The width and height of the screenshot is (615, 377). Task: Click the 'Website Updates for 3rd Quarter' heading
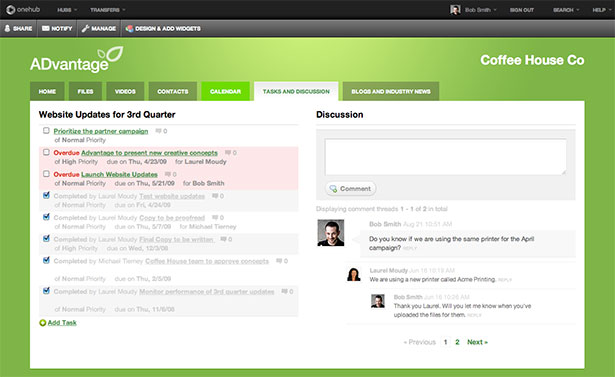coord(107,115)
